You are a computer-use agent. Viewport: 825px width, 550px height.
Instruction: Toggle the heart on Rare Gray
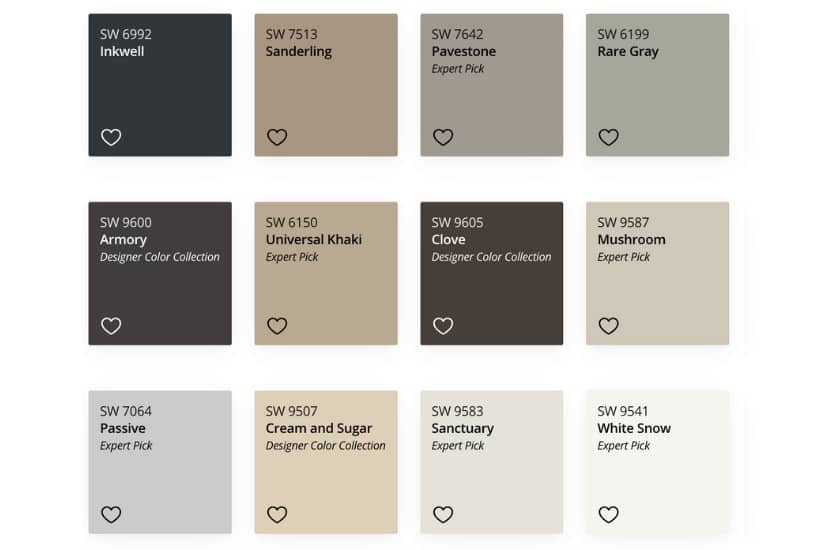pos(608,137)
